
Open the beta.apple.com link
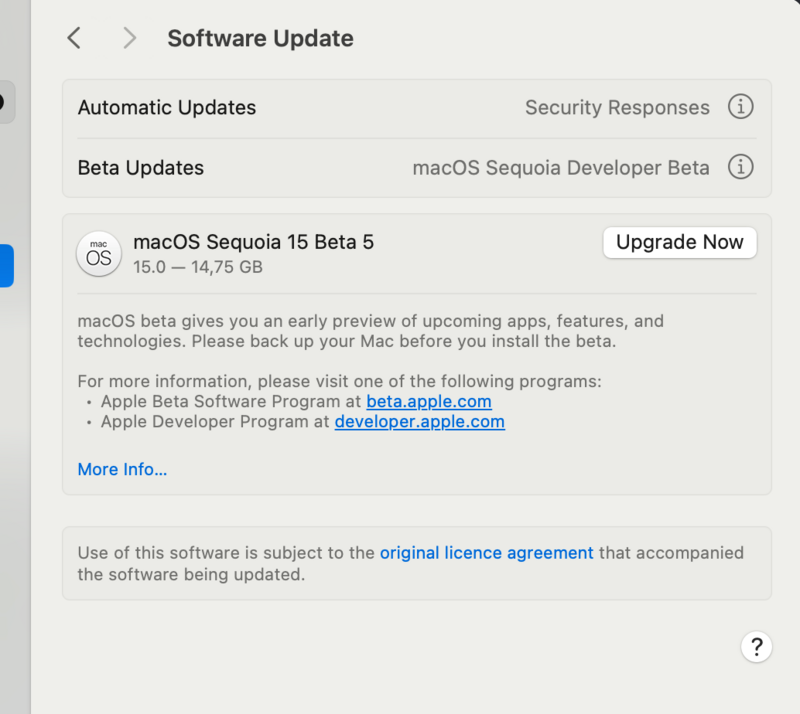coord(428,401)
